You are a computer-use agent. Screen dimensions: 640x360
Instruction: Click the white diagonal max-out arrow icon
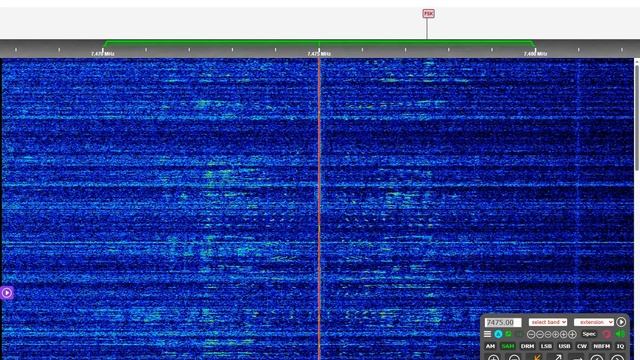pos(557,358)
